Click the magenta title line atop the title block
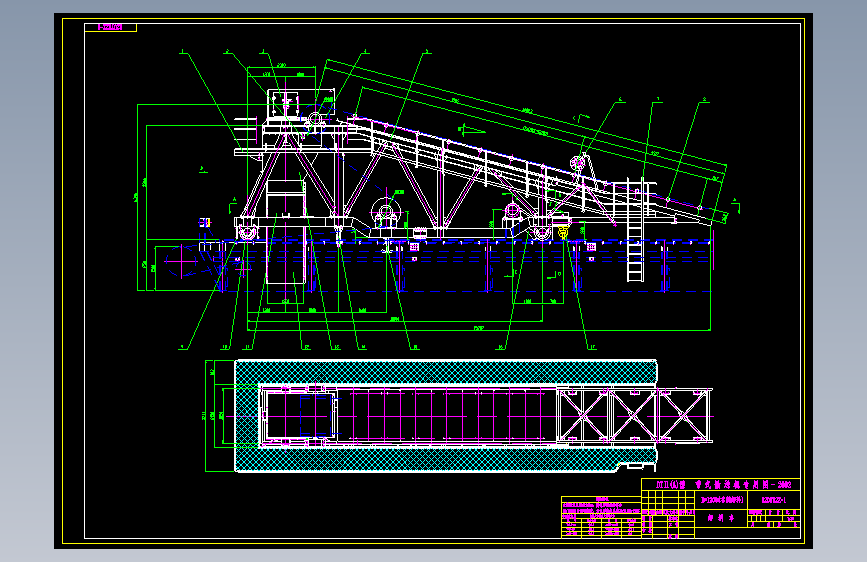 [722, 485]
